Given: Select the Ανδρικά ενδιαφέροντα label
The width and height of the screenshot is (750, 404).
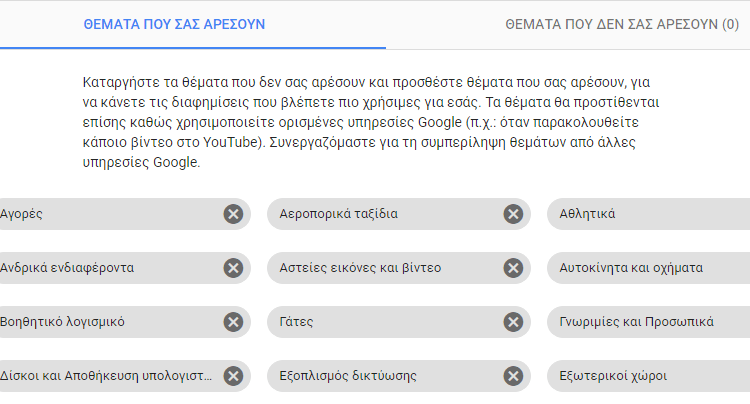Looking at the screenshot, I should [67, 268].
